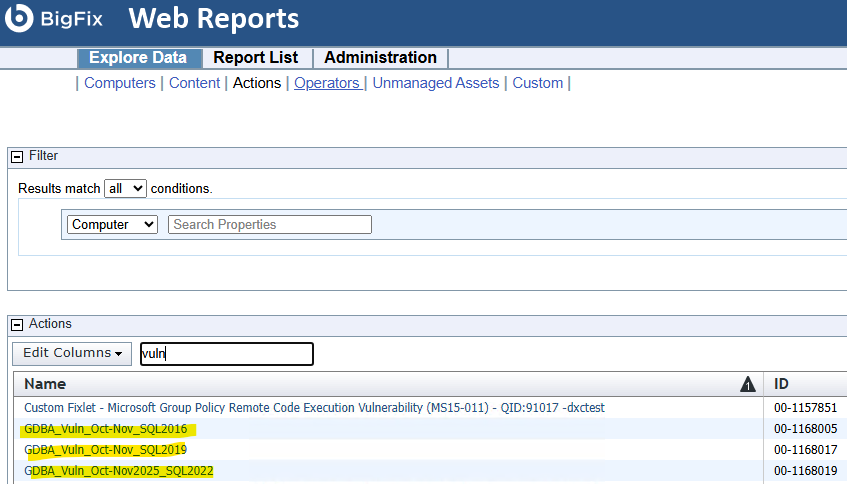
Task: Click the actions search box containing 'vuln'
Action: pos(226,354)
